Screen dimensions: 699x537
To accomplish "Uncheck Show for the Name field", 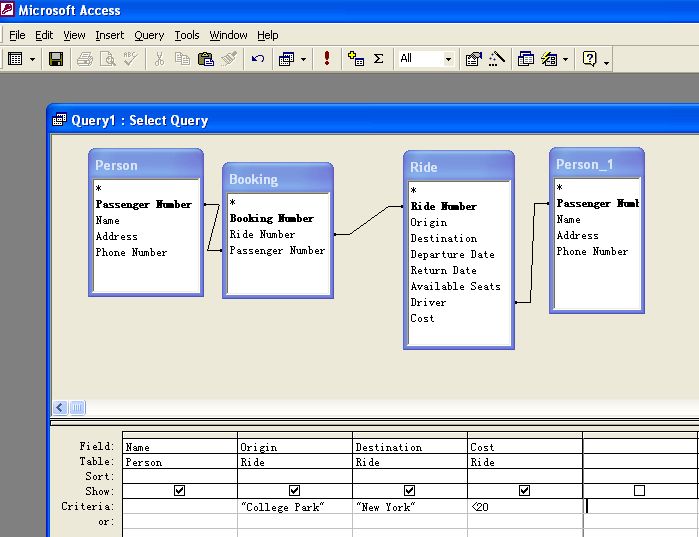I will click(x=180, y=491).
